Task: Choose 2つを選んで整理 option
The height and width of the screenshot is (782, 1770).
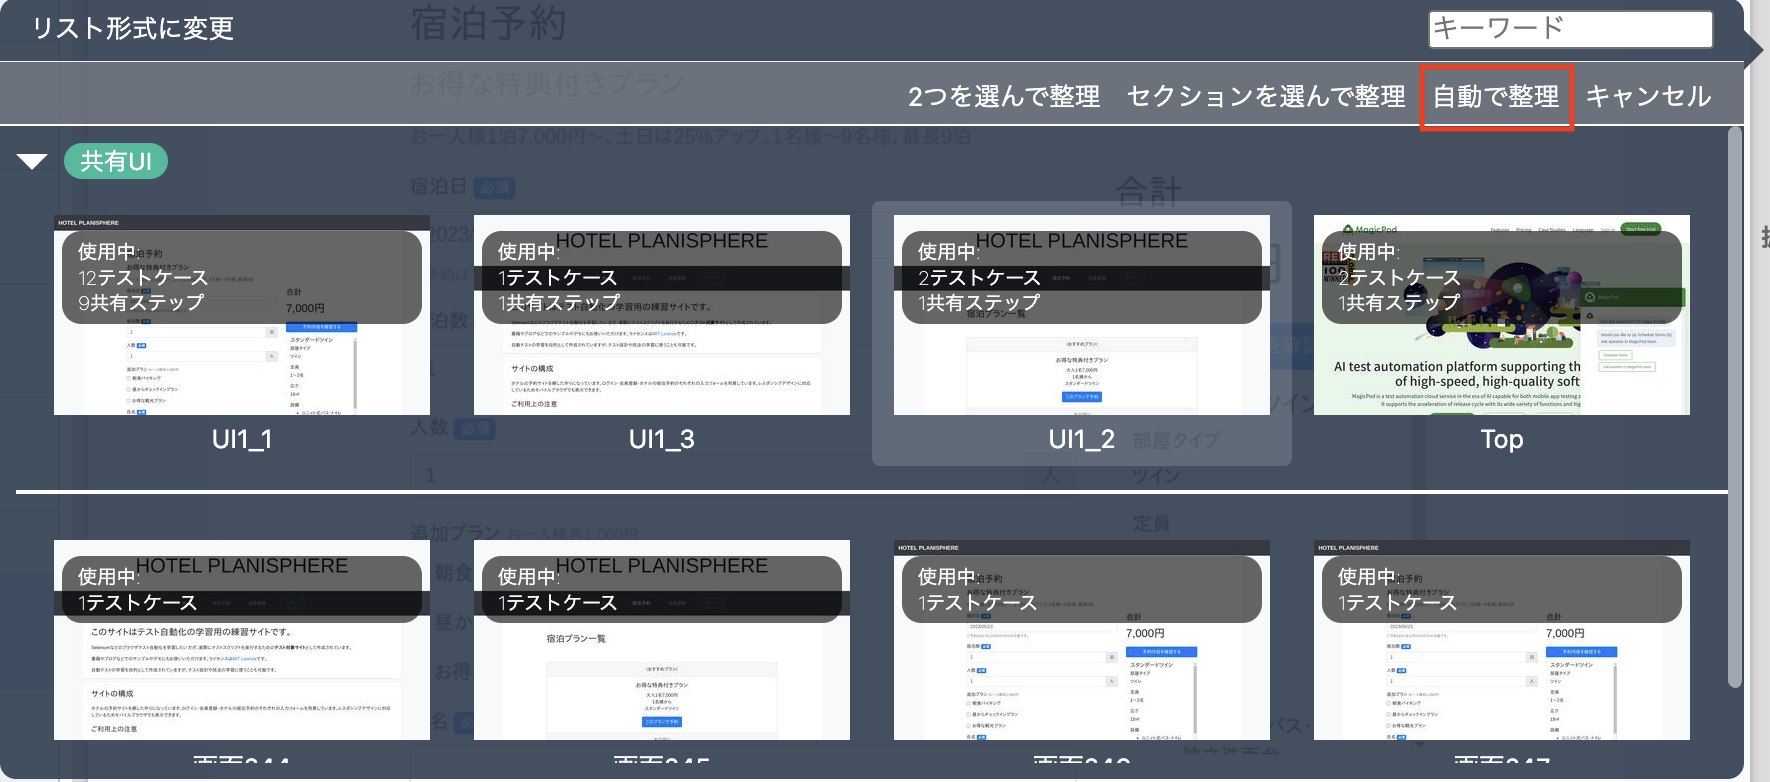Action: pyautogui.click(x=1004, y=96)
